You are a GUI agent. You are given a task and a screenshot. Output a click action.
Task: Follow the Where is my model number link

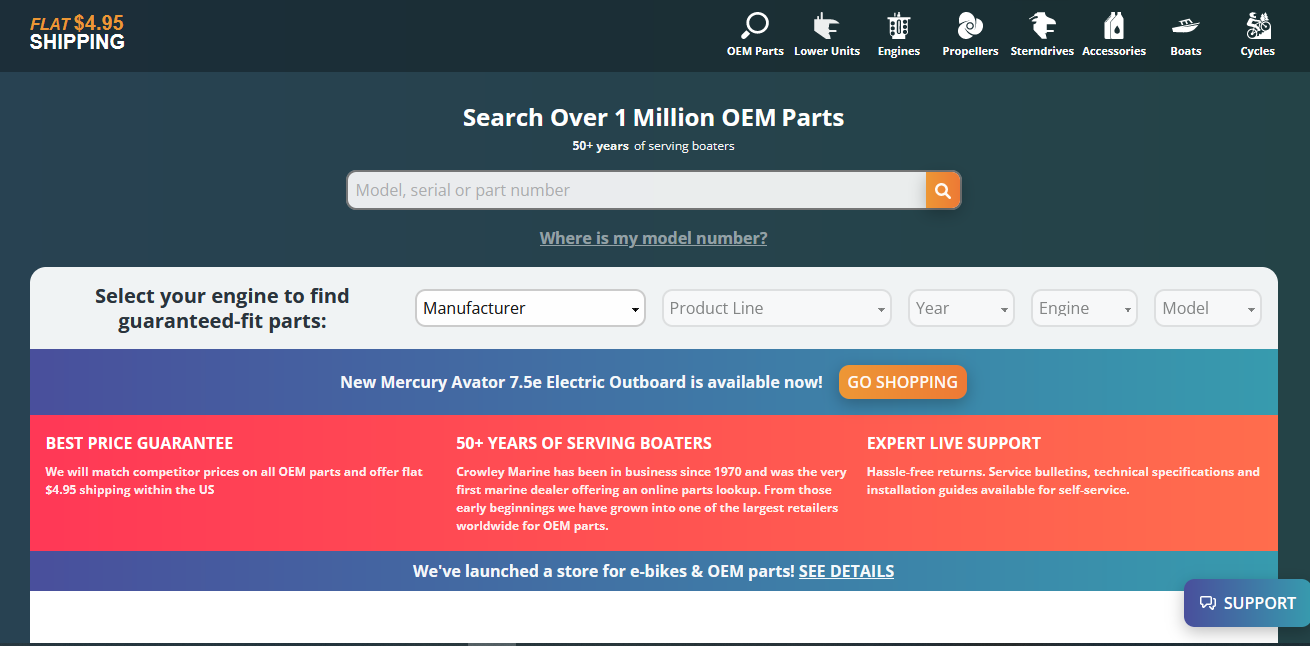(x=654, y=238)
